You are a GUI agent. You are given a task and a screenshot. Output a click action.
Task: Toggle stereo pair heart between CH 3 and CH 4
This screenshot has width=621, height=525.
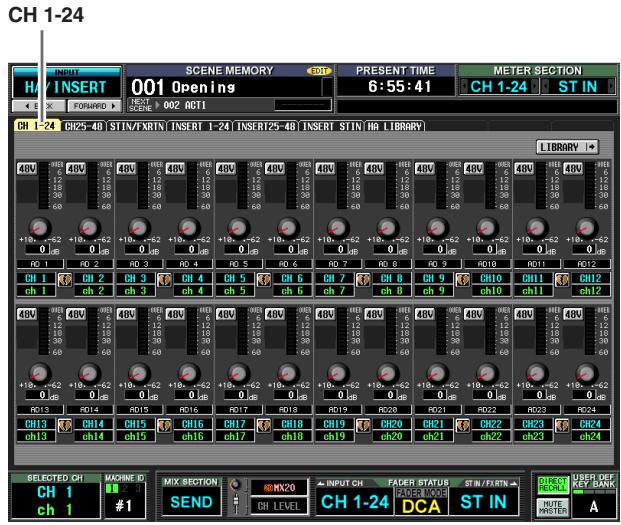pos(164,280)
